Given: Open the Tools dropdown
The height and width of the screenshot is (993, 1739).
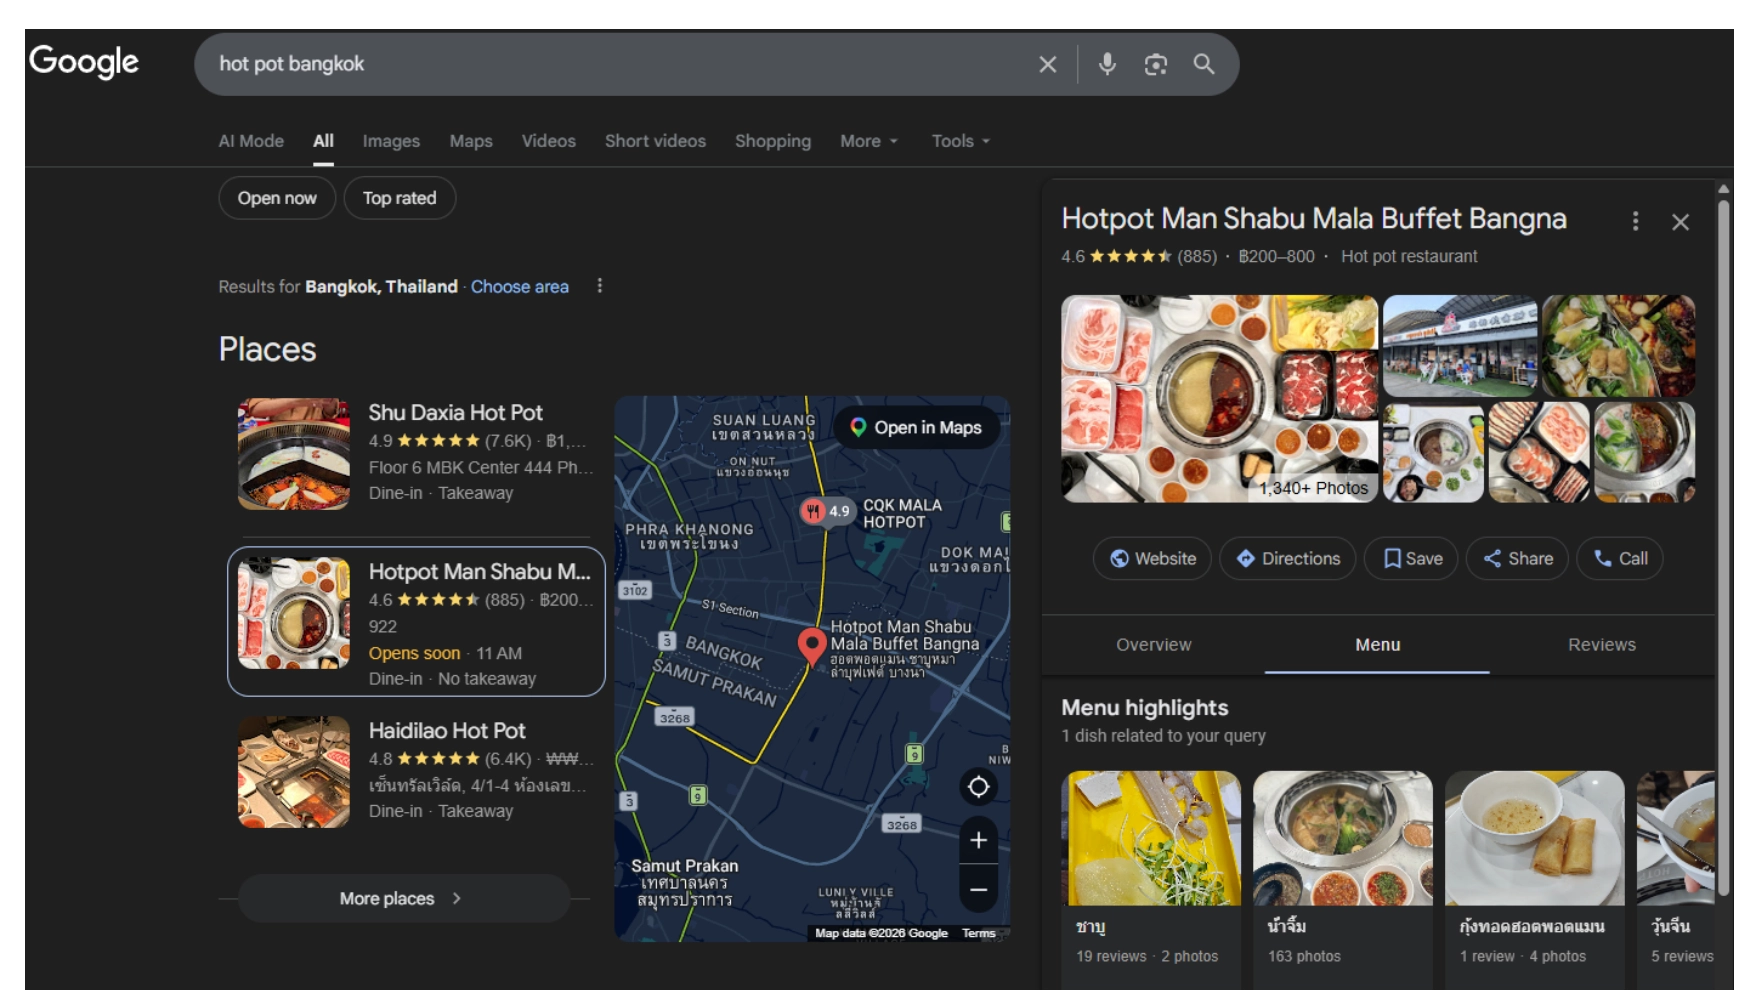Looking at the screenshot, I should 960,141.
